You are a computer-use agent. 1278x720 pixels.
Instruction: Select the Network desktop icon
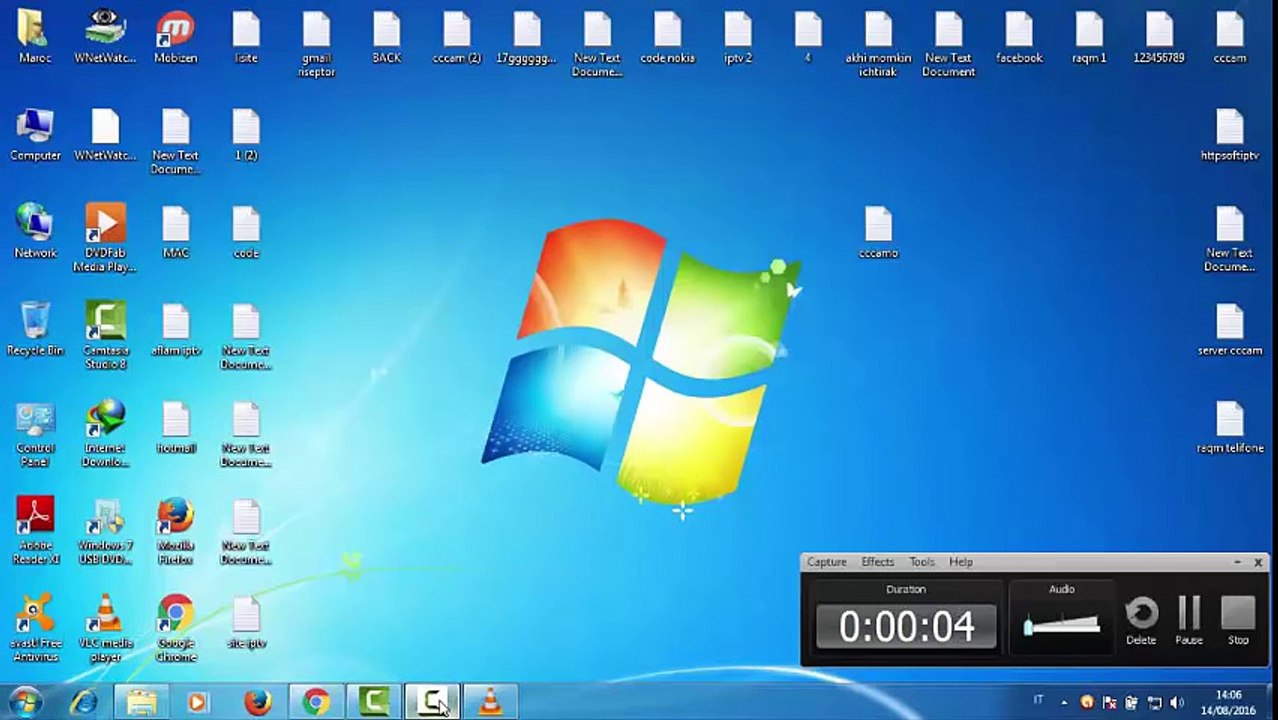(x=35, y=232)
